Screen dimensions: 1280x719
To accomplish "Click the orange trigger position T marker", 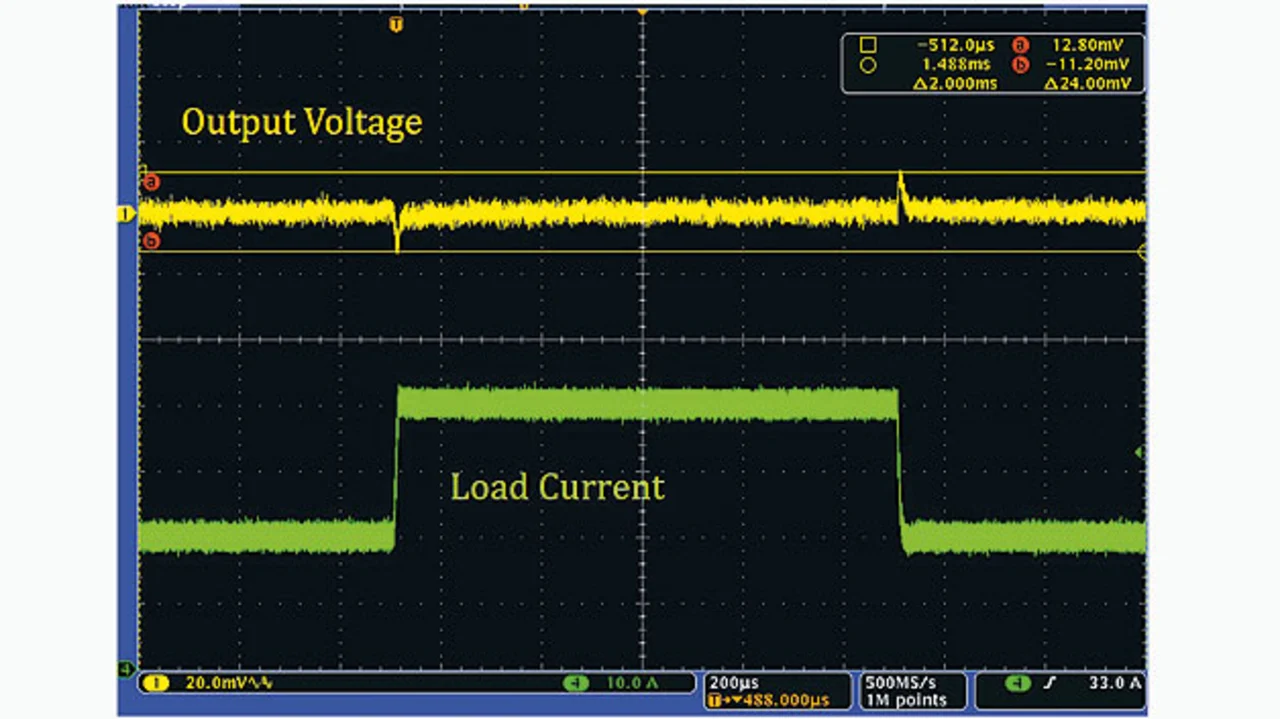I will click(397, 24).
